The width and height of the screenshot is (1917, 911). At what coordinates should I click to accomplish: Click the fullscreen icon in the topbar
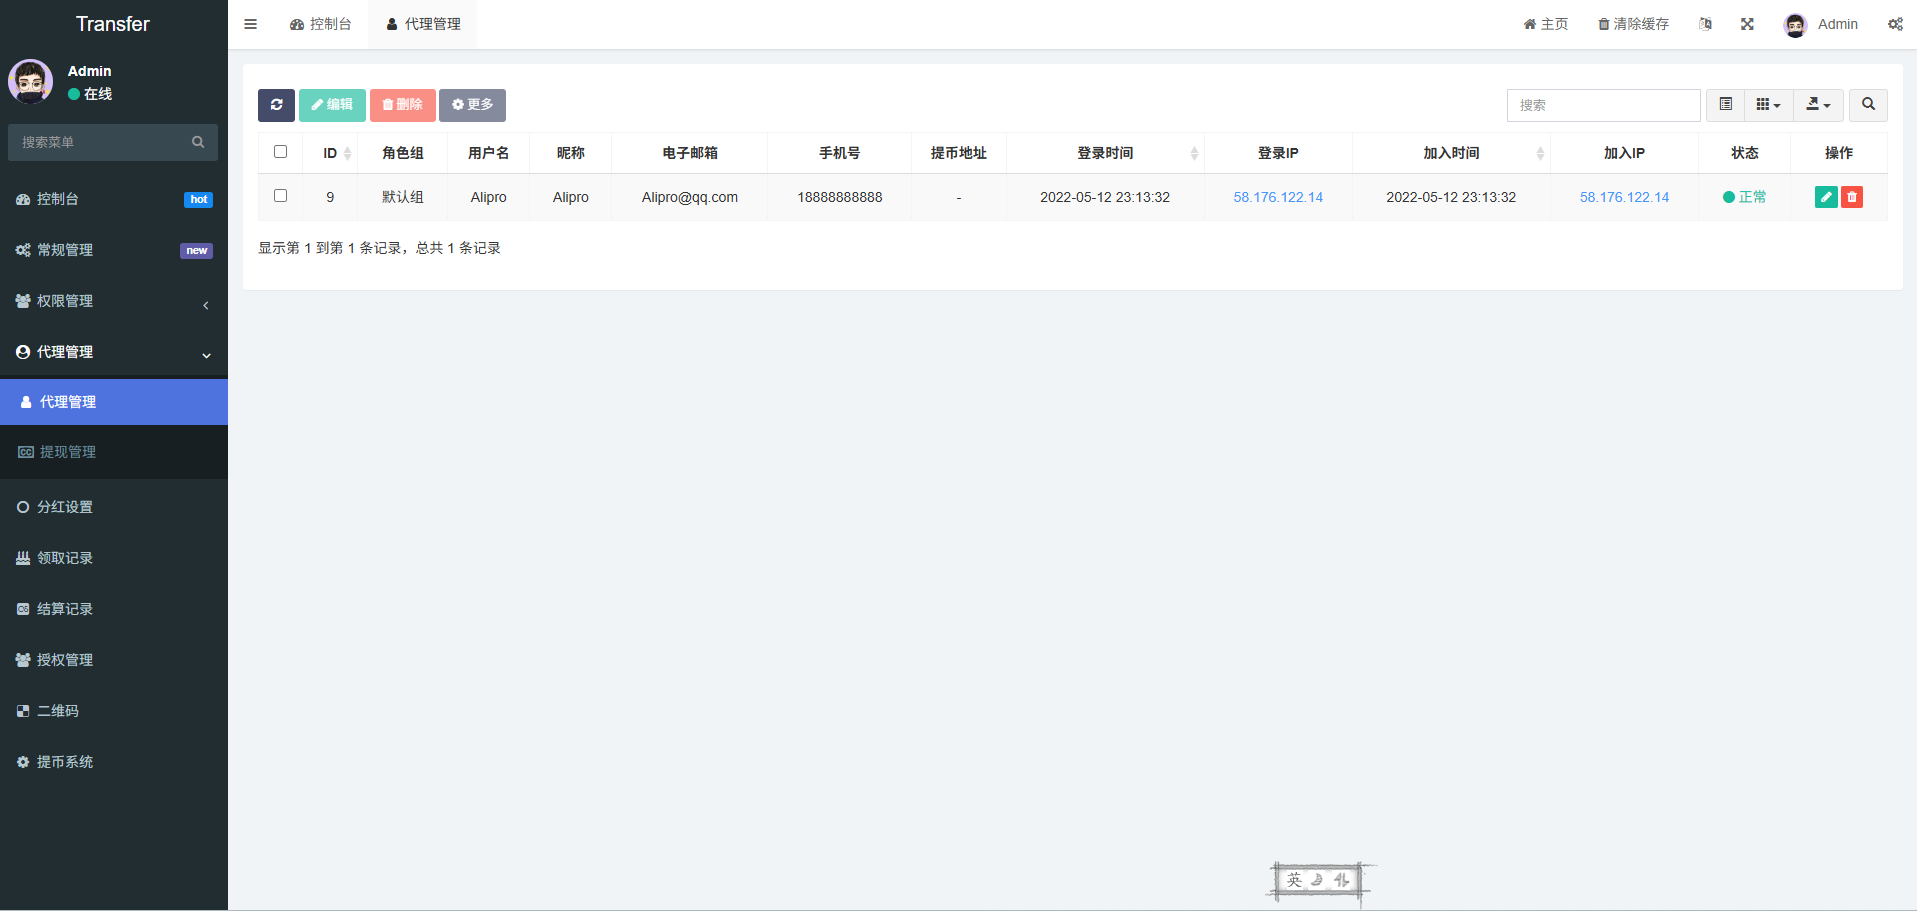(1747, 23)
